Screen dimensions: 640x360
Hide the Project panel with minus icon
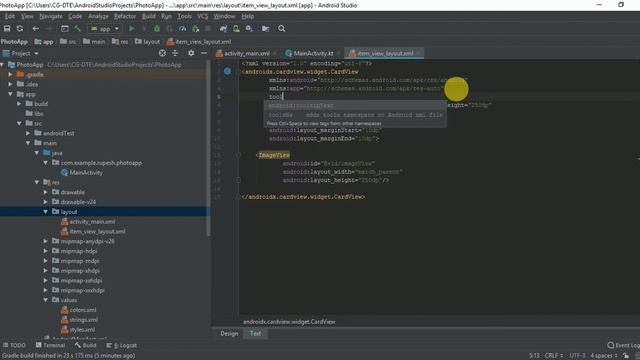(204, 53)
